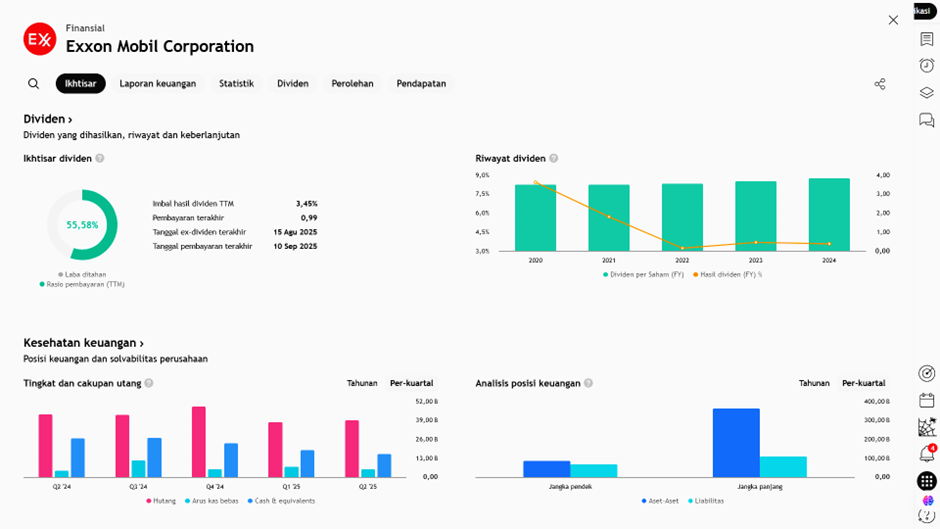Switch to the Statistik tab
The height and width of the screenshot is (529, 940).
[x=237, y=84]
